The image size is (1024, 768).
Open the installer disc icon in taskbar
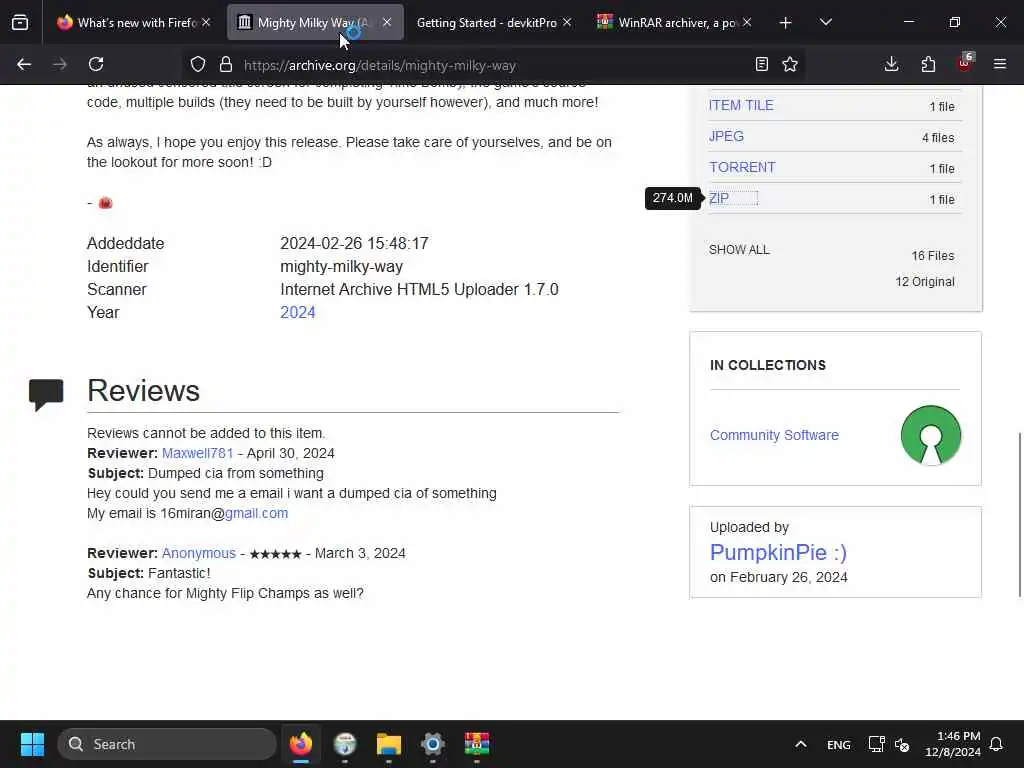pos(345,744)
